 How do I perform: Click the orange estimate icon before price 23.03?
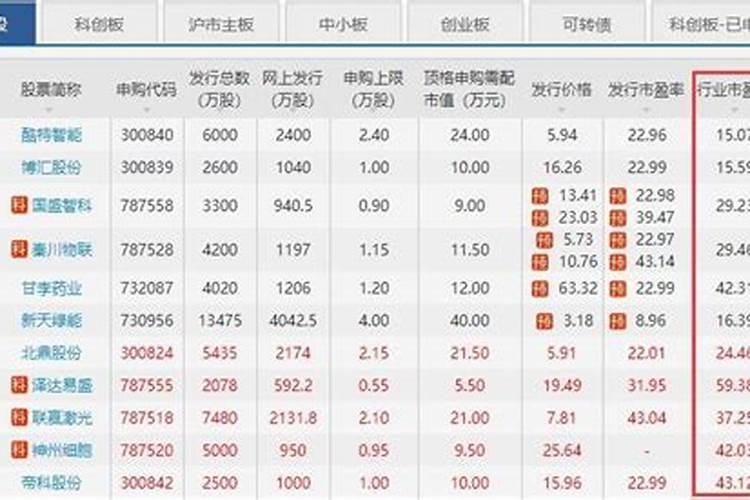coord(540,218)
